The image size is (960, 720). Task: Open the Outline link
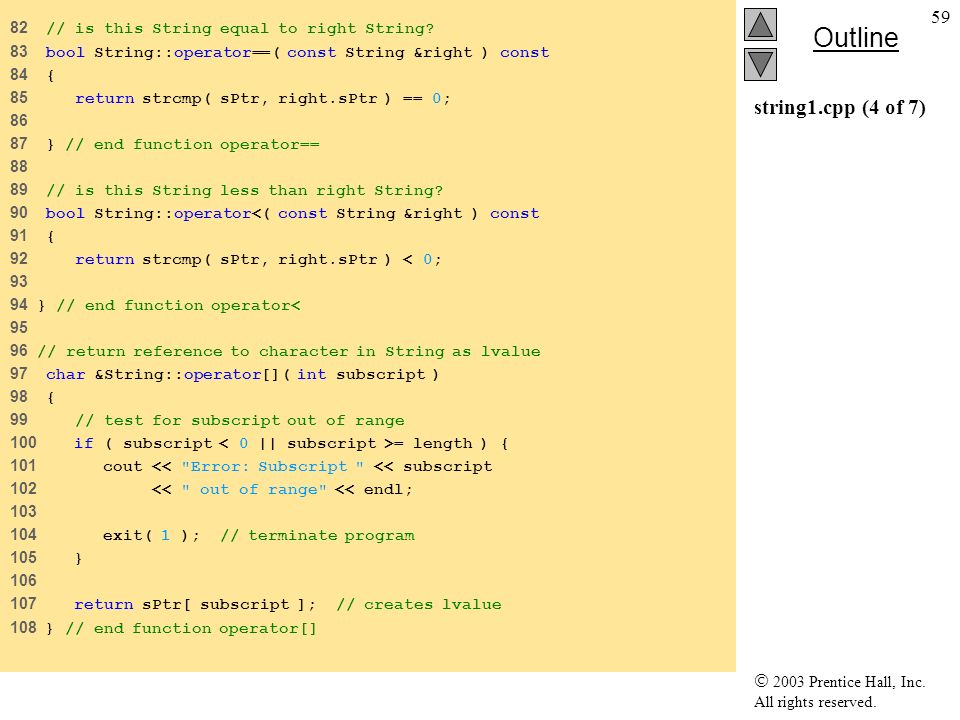click(x=855, y=38)
